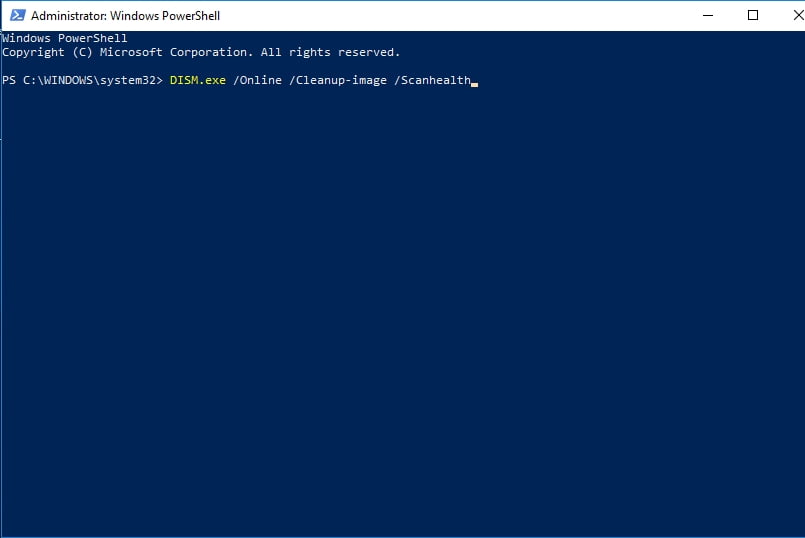The height and width of the screenshot is (538, 805).
Task: Click the empty blue console area
Action: click(402, 308)
